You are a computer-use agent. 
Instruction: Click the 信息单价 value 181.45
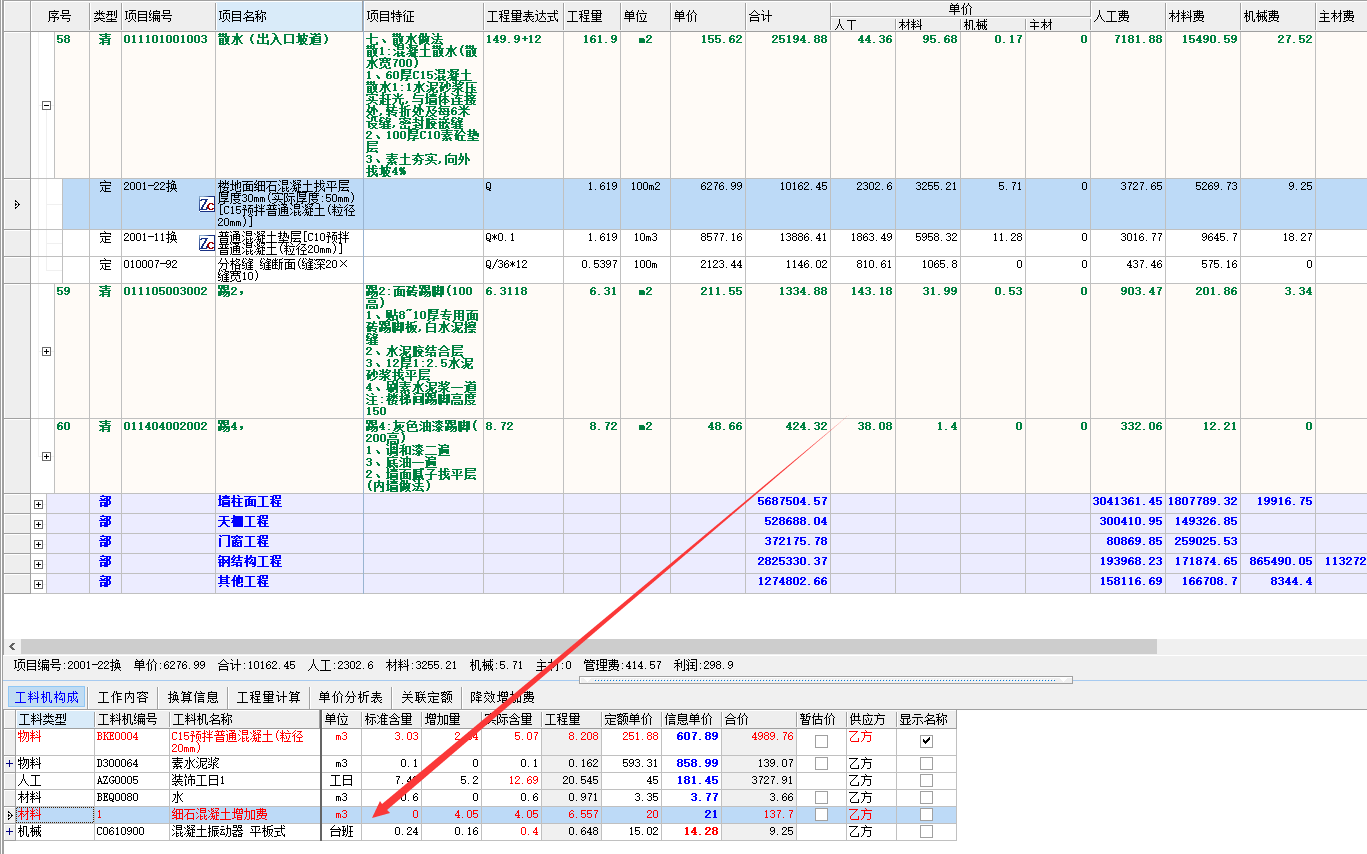pyautogui.click(x=697, y=780)
